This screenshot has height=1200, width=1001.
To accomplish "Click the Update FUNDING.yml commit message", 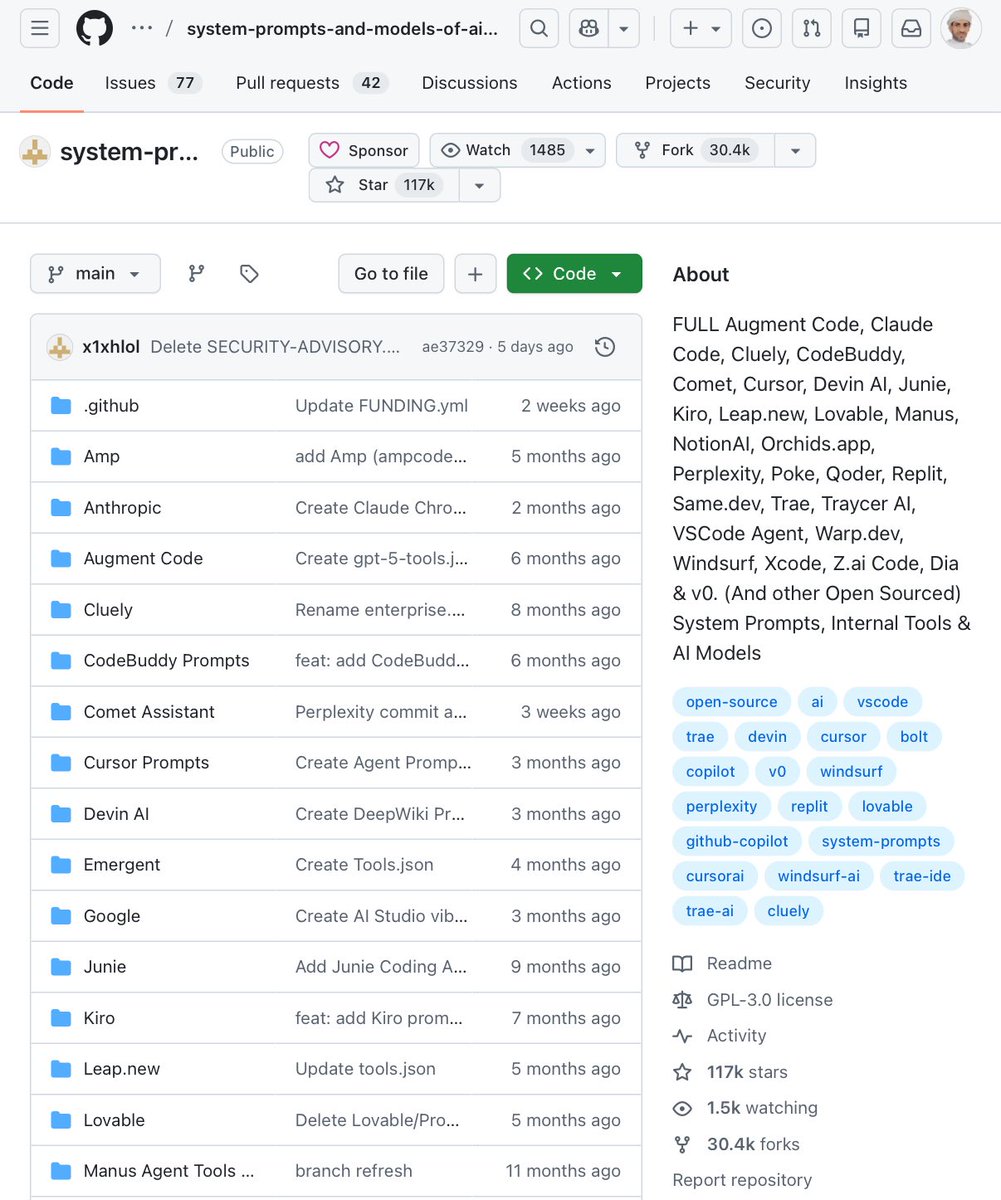I will [381, 405].
